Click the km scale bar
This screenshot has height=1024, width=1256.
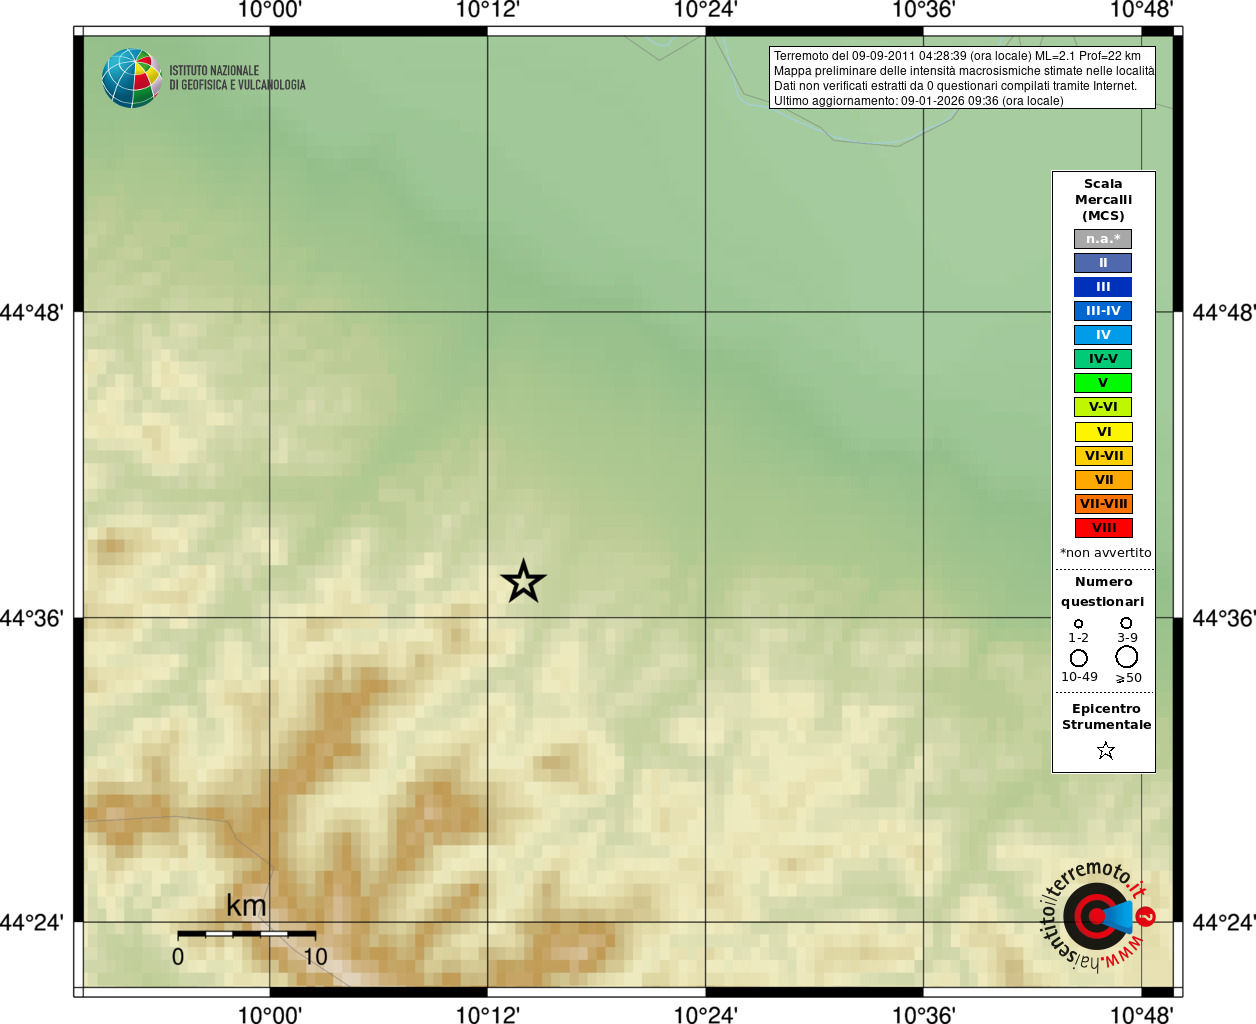246,933
